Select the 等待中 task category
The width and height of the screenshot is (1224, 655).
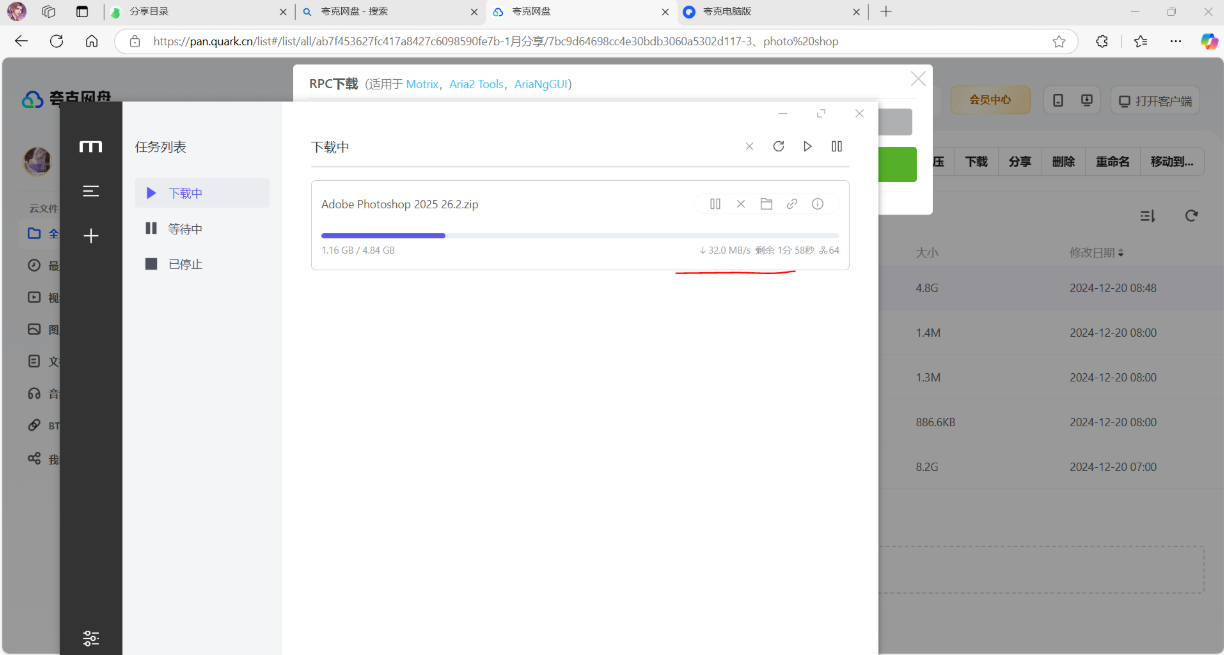point(185,229)
